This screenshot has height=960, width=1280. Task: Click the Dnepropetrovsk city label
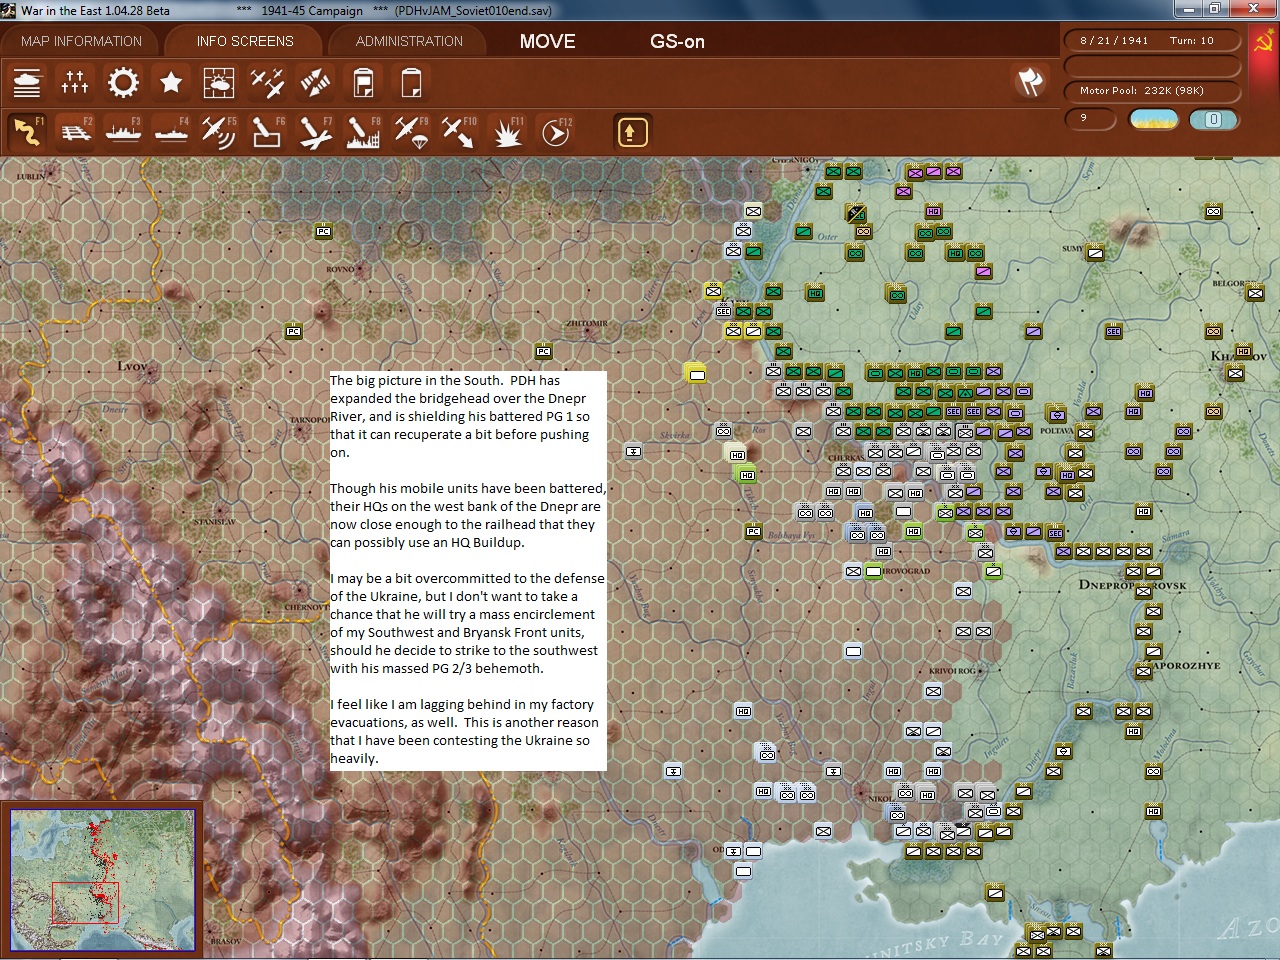pos(1133,585)
